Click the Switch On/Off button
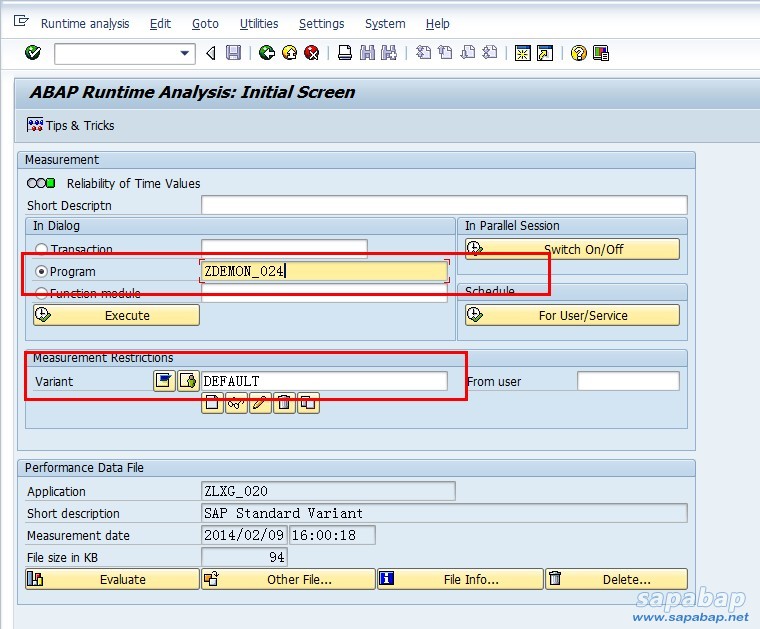The height and width of the screenshot is (629, 760). [572, 249]
